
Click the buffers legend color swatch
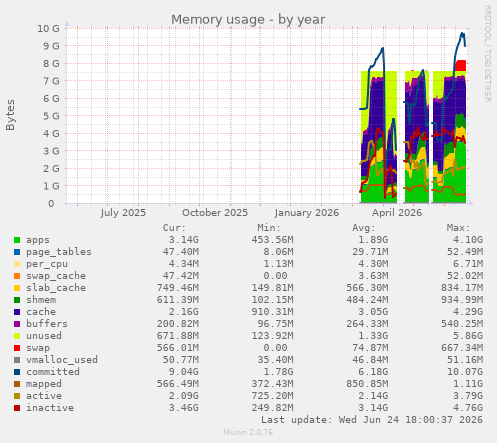(x=17, y=324)
